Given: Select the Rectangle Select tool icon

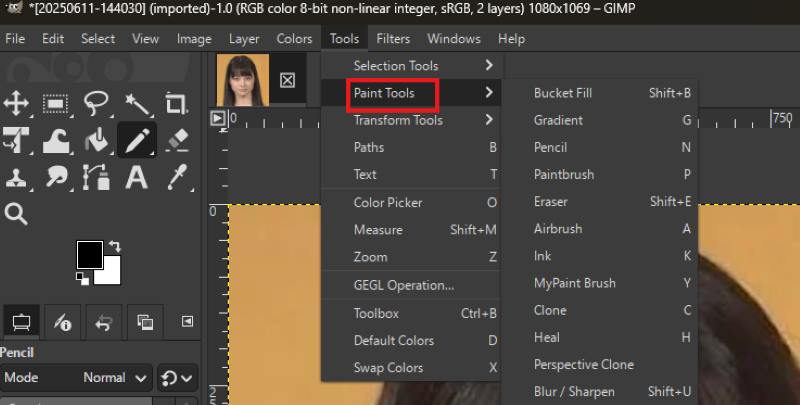Looking at the screenshot, I should pyautogui.click(x=56, y=104).
